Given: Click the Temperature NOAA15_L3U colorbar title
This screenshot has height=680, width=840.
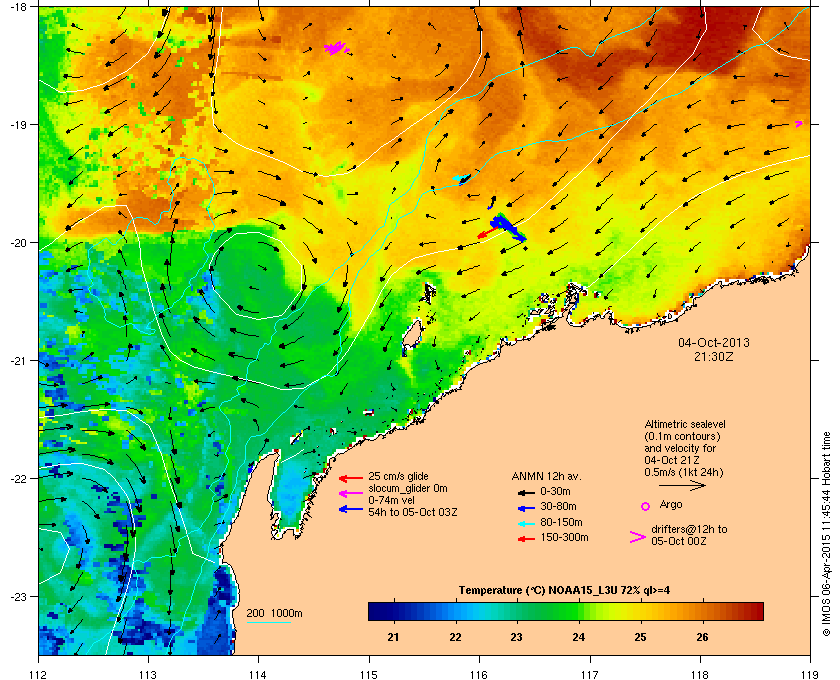Looking at the screenshot, I should 564,590.
